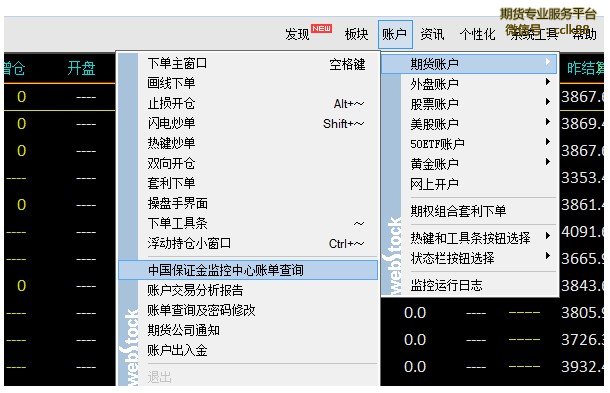The image size is (610, 393).
Task: Open the 个性化 menu
Action: [x=477, y=34]
